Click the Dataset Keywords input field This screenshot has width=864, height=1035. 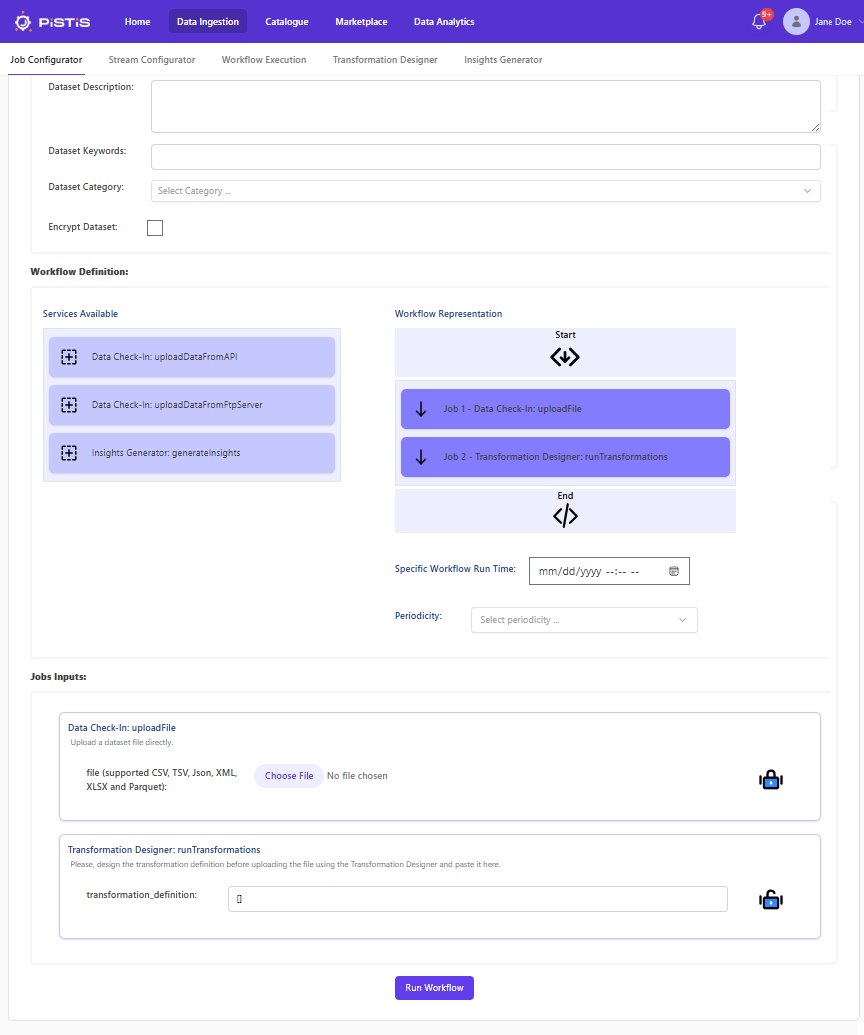tap(486, 157)
